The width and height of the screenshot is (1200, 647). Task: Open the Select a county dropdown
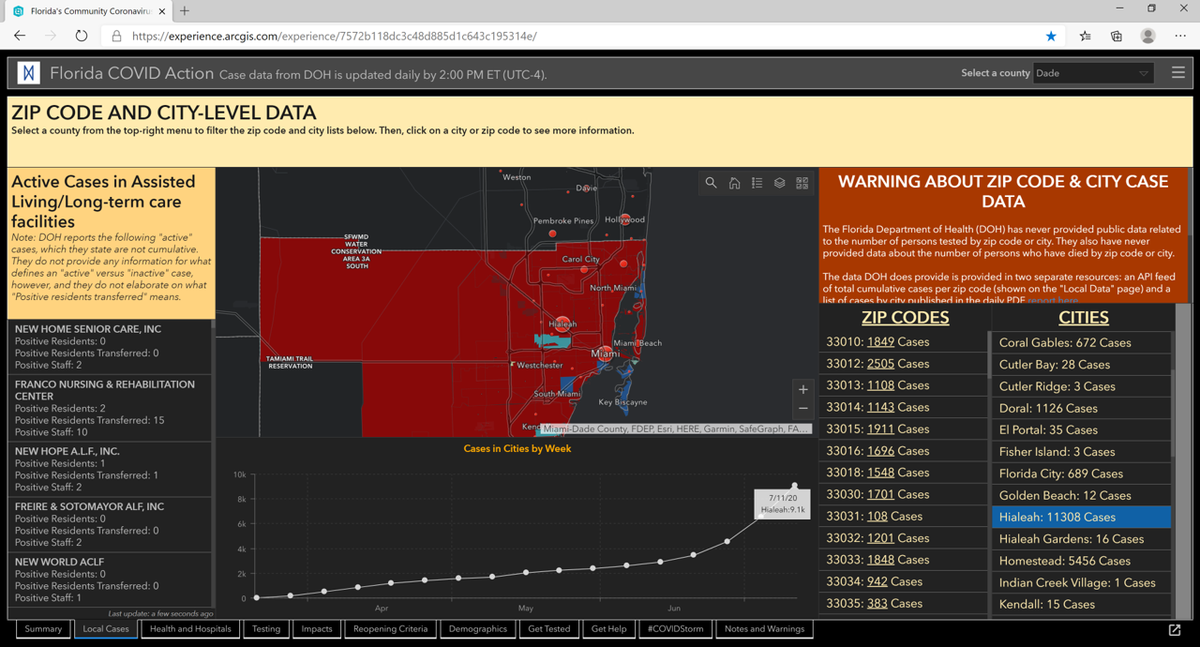click(x=1093, y=73)
